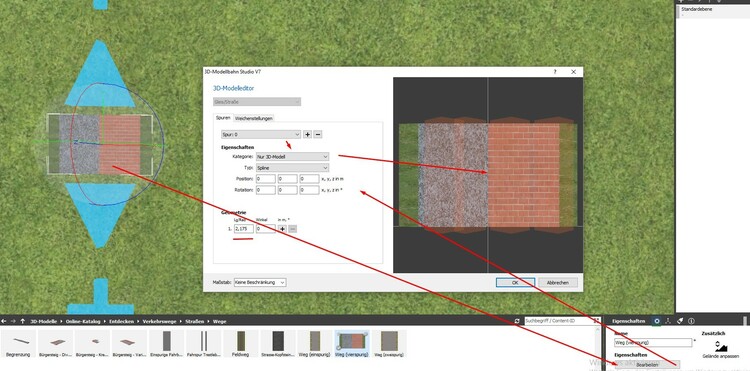Click the Position y input field
Viewport: 750px width, 371px height.
pyautogui.click(x=288, y=179)
